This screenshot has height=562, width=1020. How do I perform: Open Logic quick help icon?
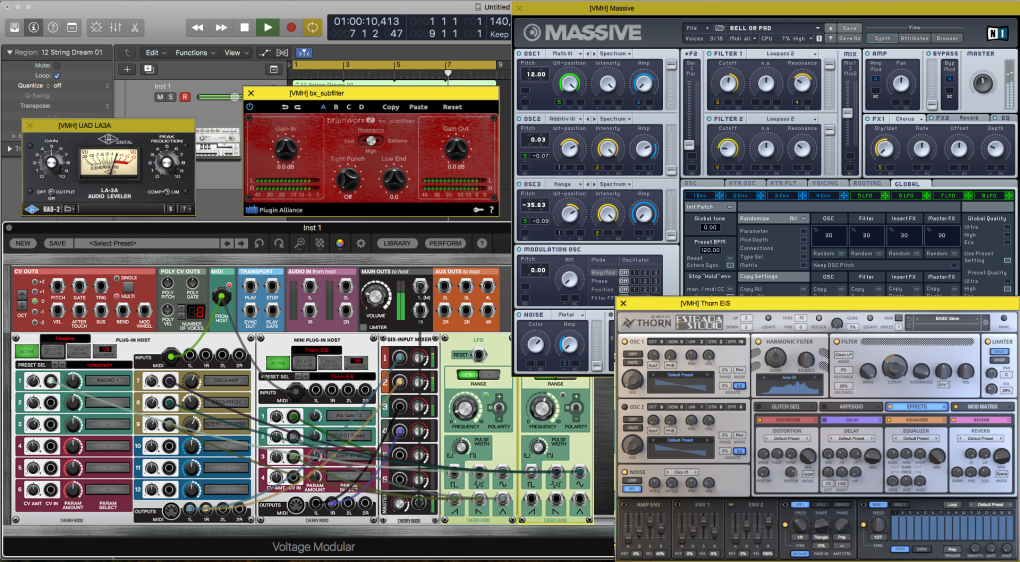(53, 27)
